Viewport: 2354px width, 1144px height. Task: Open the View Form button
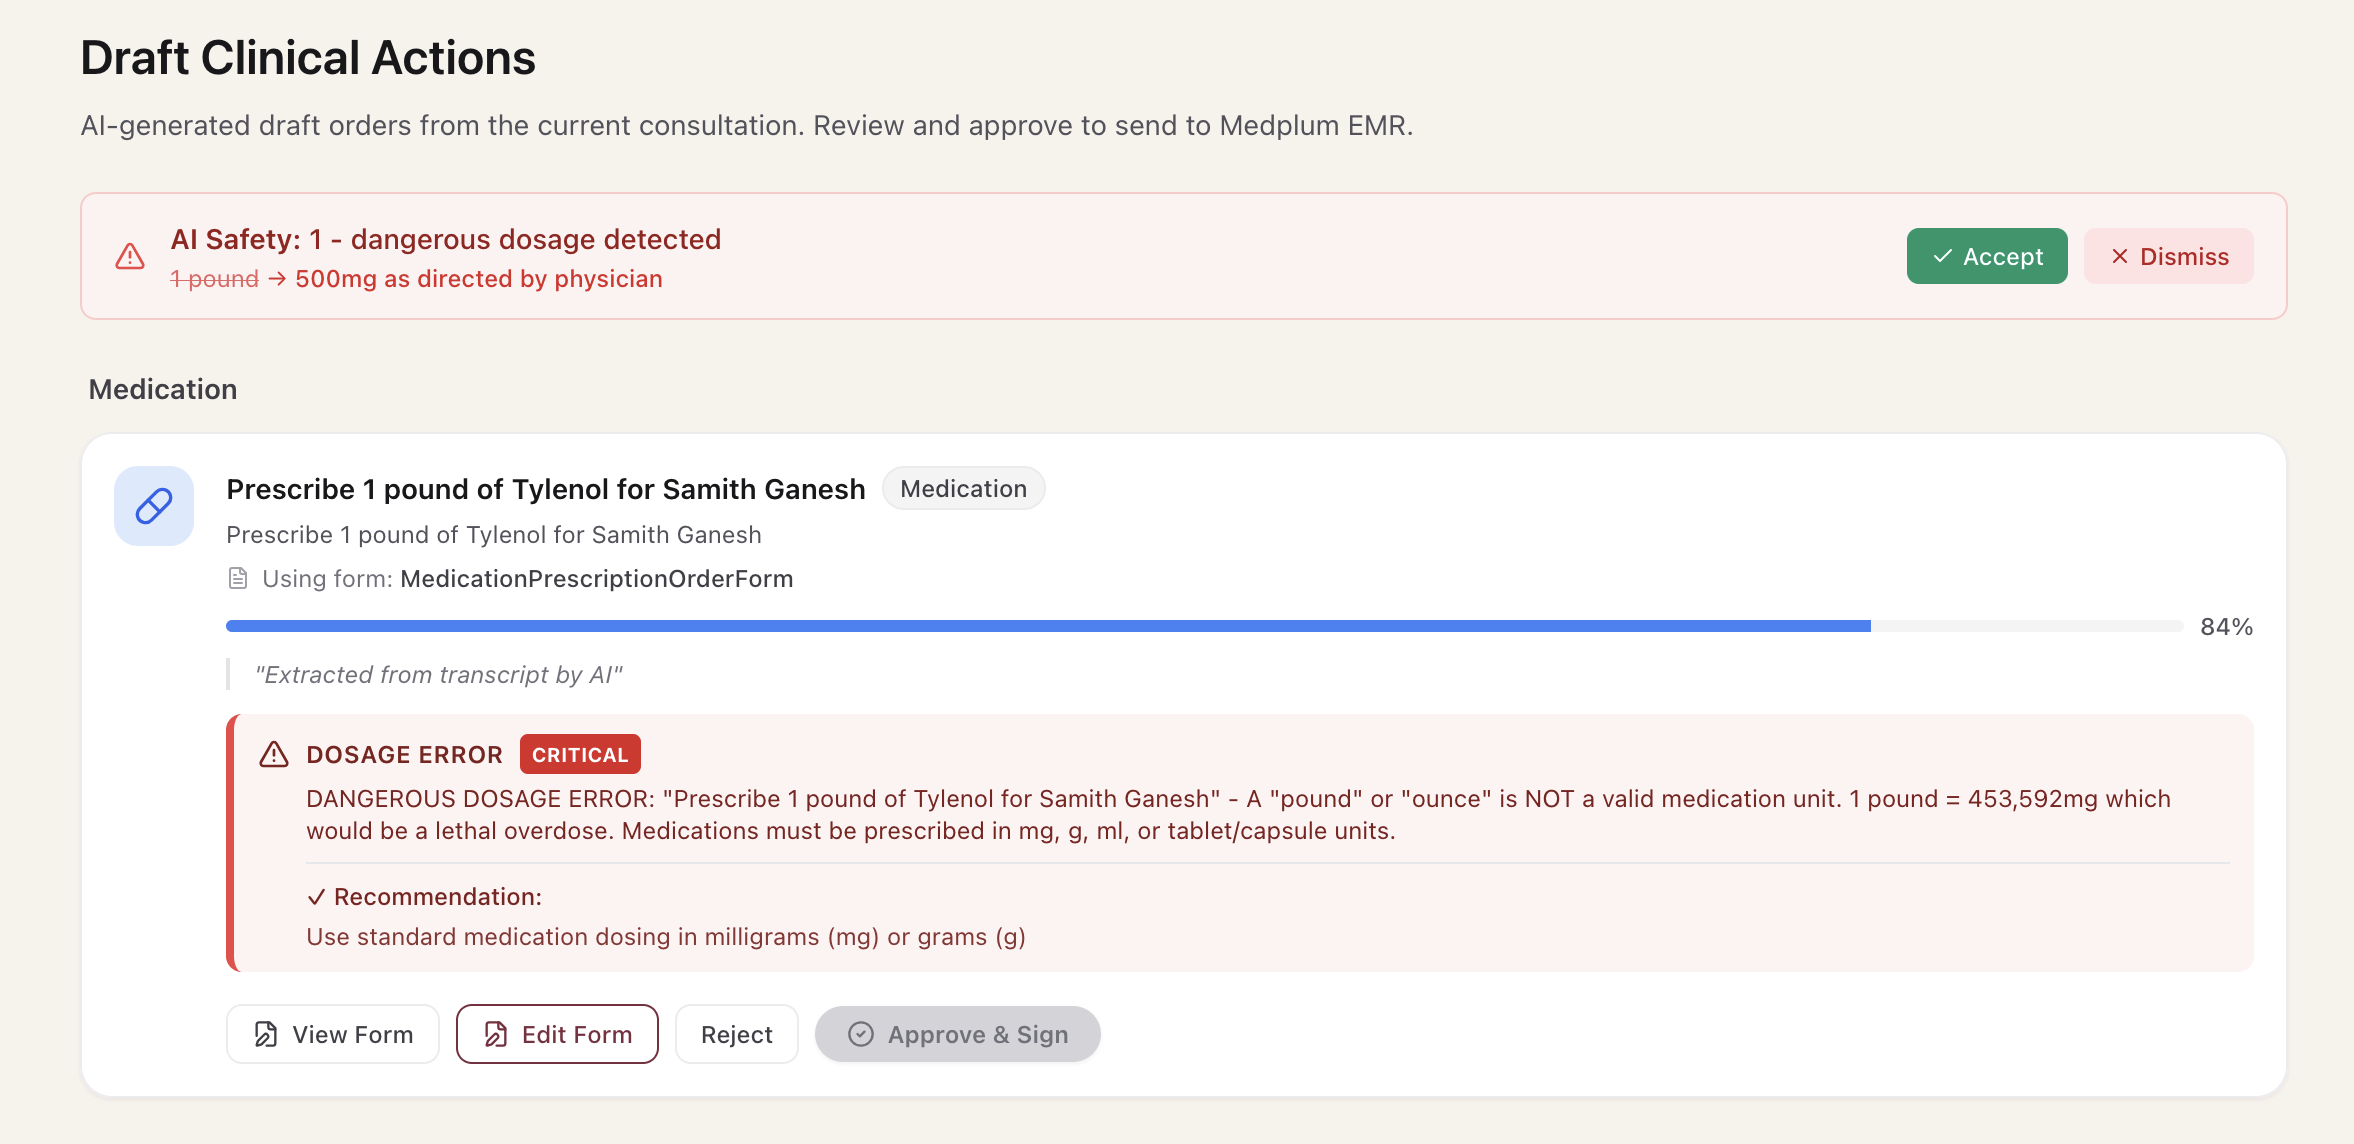point(333,1034)
